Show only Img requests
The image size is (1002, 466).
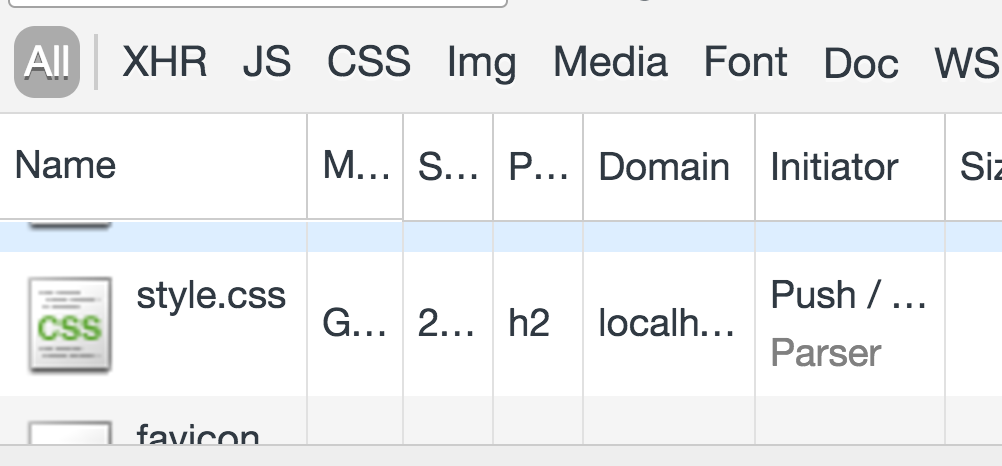click(x=481, y=63)
